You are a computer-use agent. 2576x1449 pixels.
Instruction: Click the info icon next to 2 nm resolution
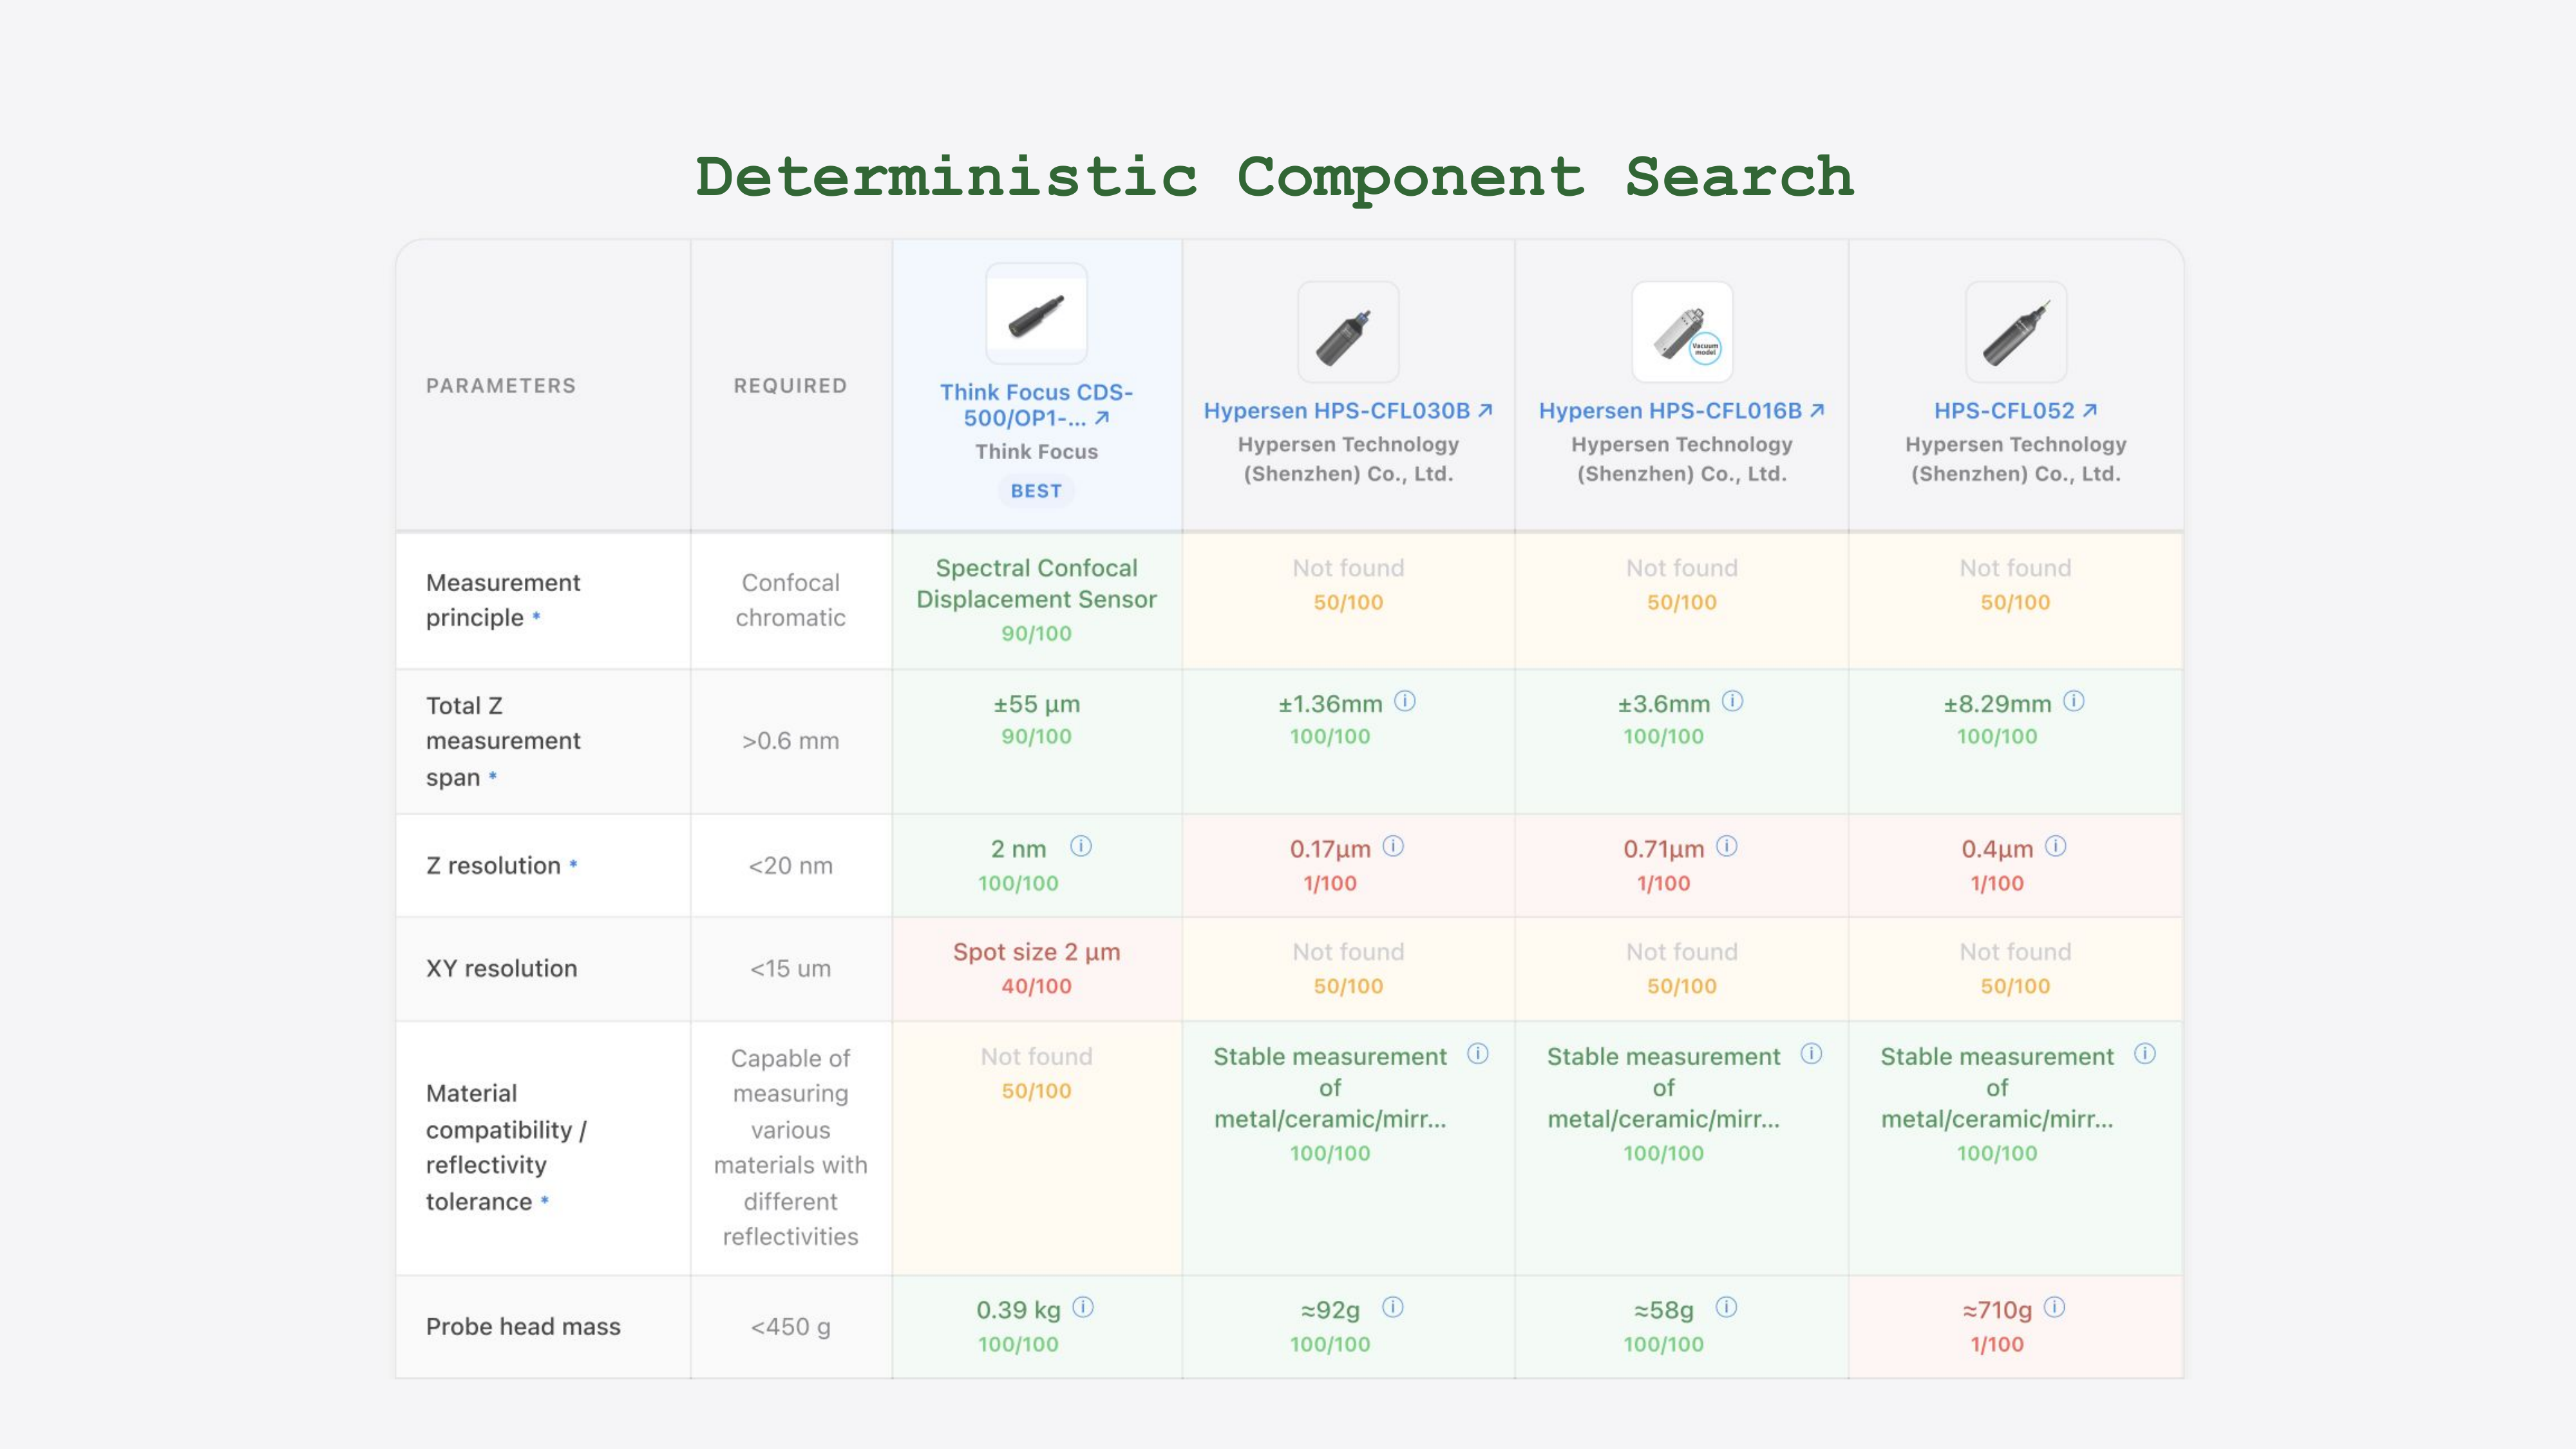click(1081, 846)
